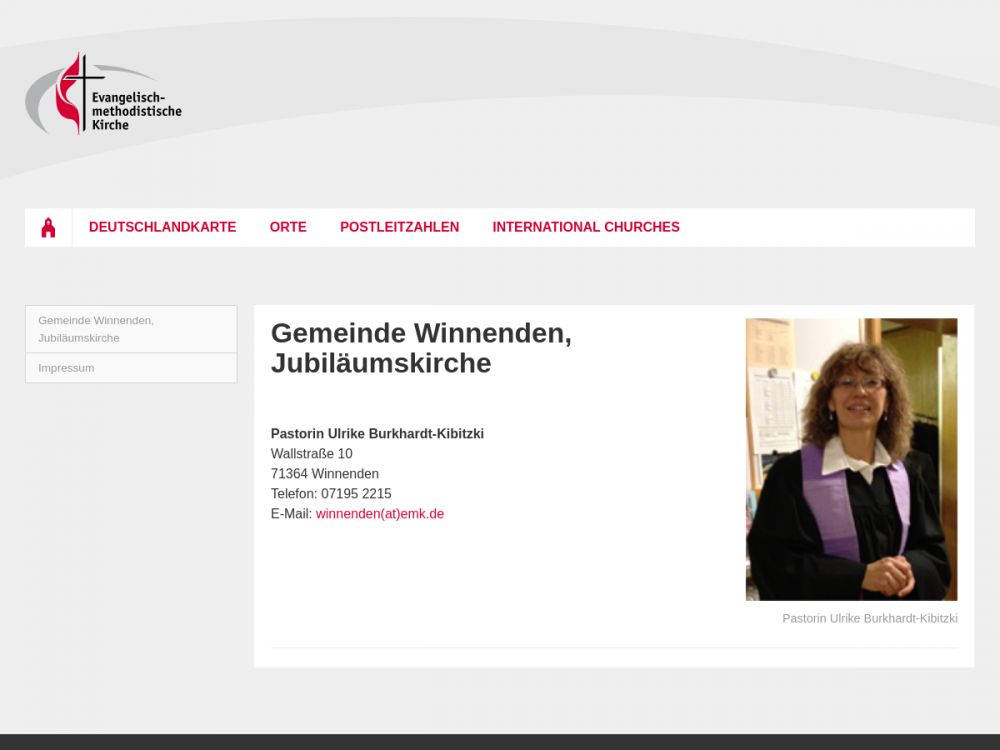Click the winnenden(at)emk.de email link
This screenshot has height=750, width=1000.
pyautogui.click(x=380, y=514)
